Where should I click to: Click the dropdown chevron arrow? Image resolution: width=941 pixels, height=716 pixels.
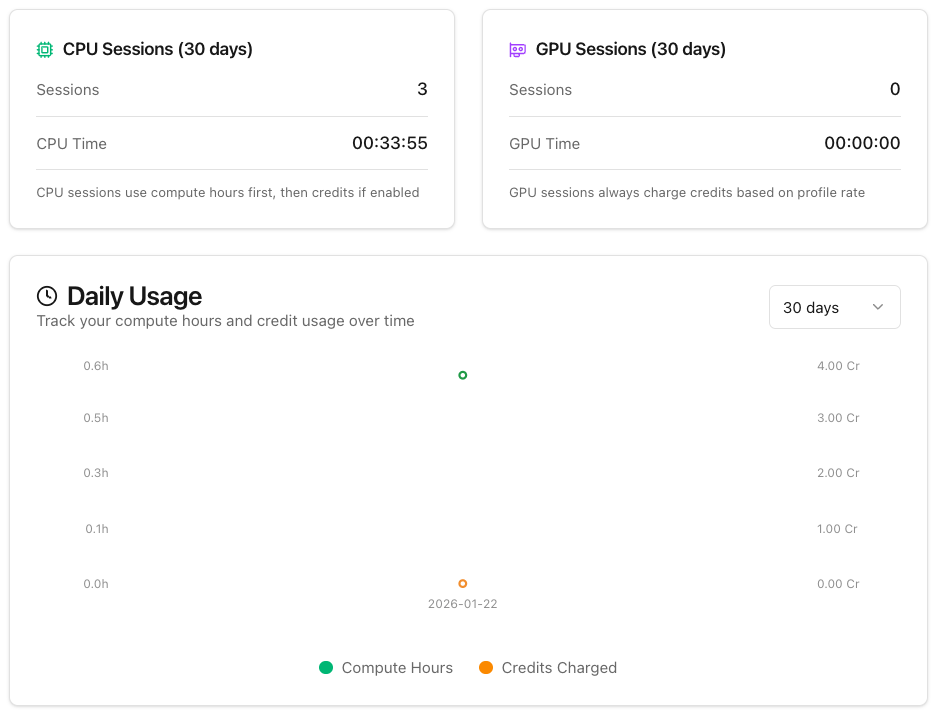click(x=878, y=307)
